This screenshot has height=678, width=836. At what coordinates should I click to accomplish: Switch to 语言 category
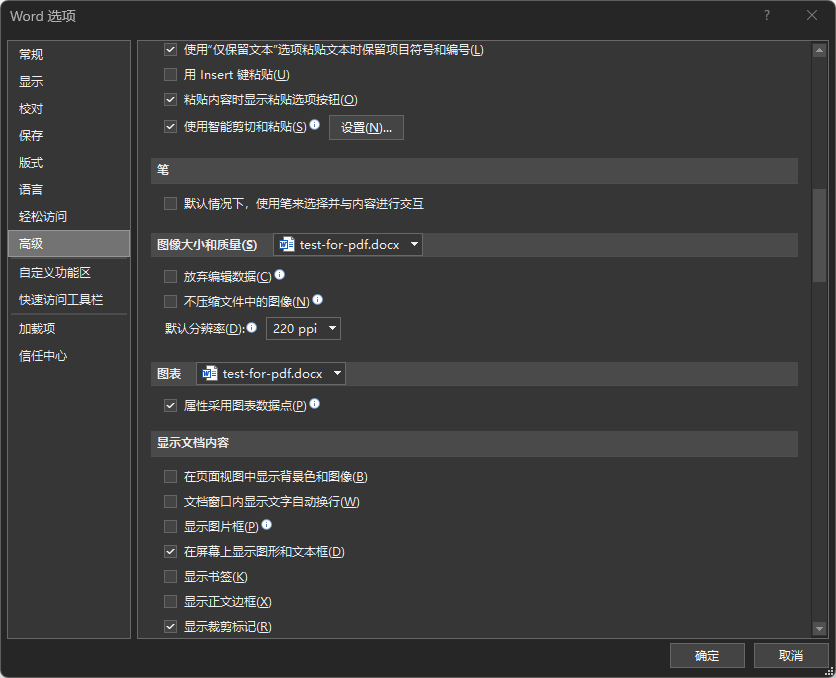point(69,190)
